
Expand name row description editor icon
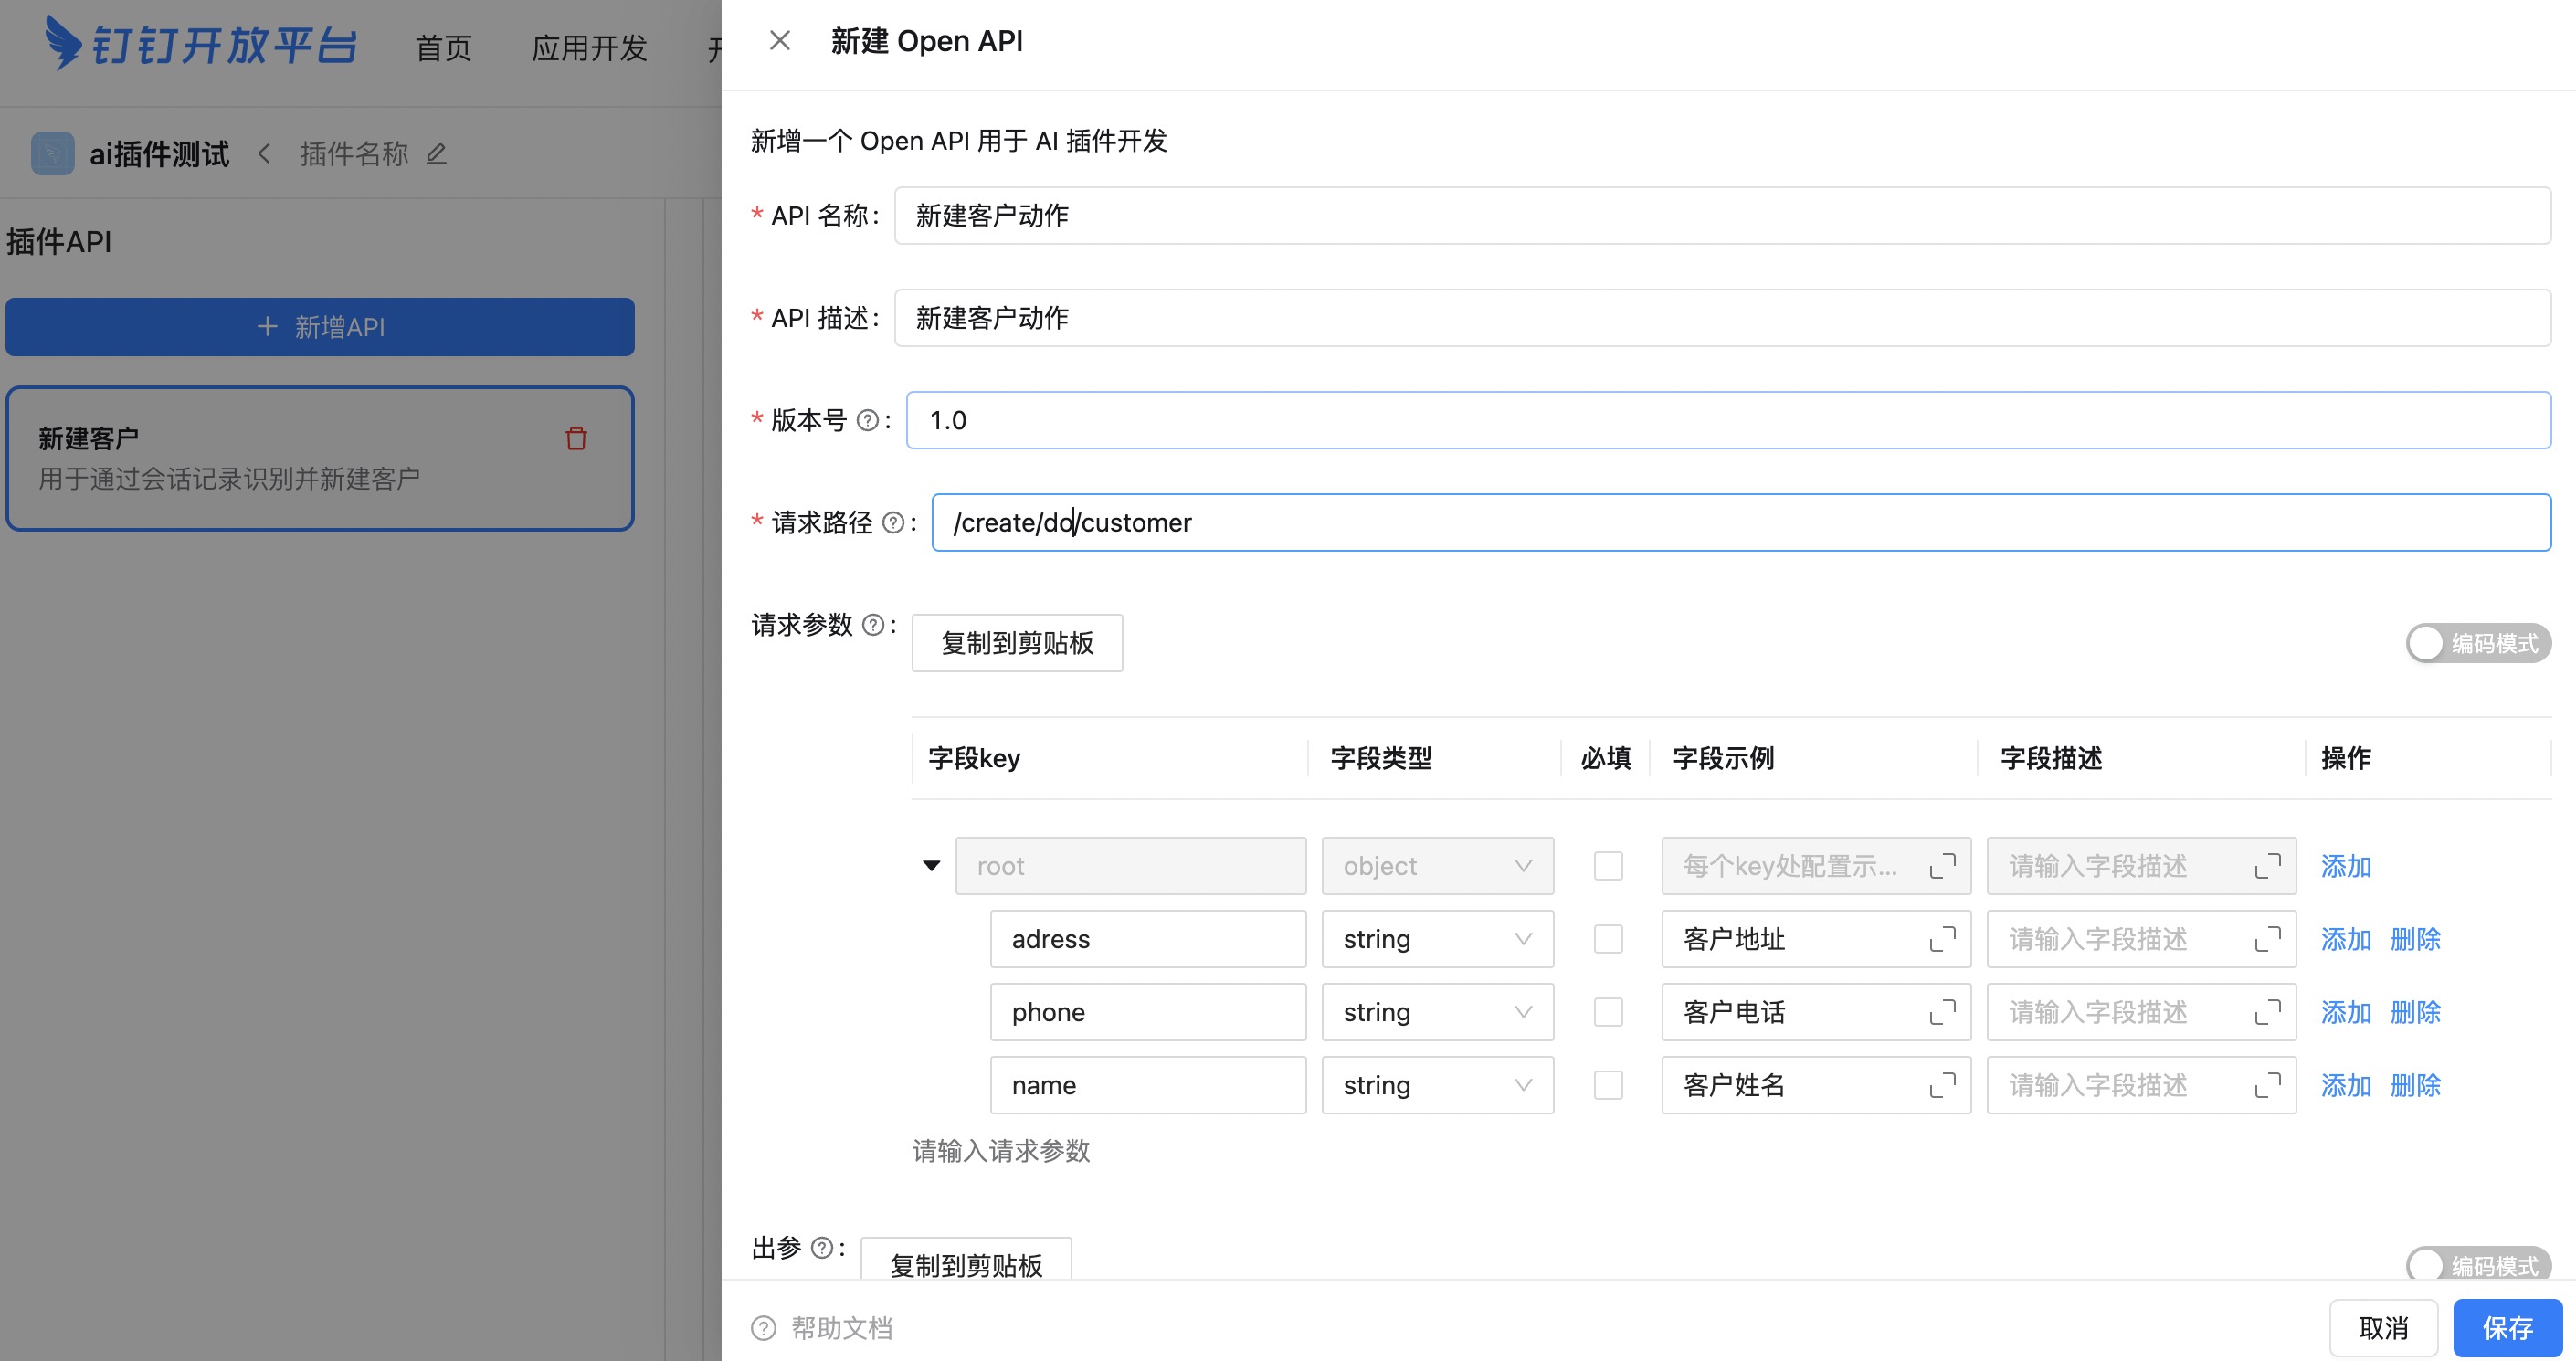2268,1085
